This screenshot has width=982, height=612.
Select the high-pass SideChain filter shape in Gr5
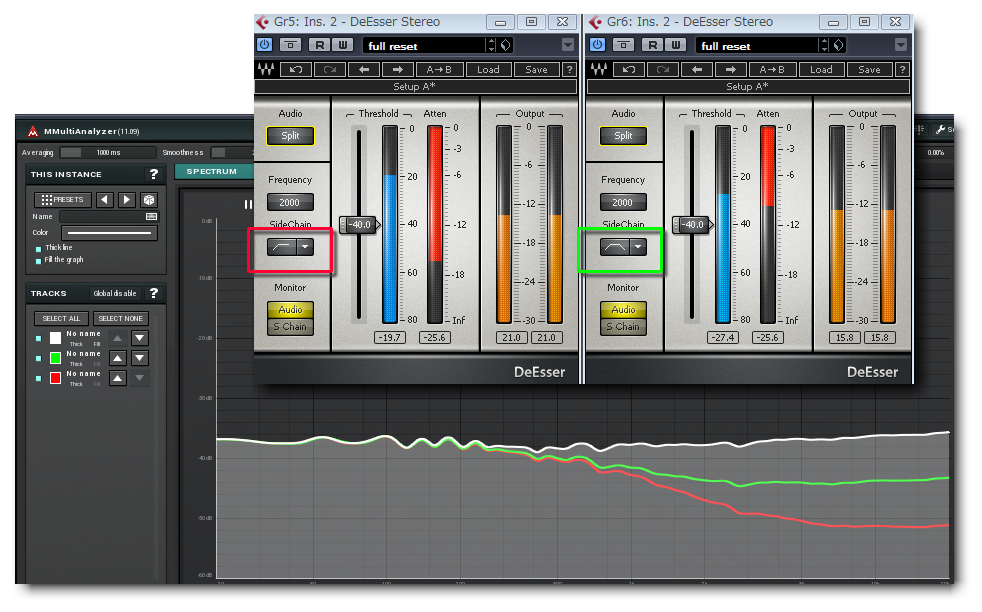tap(282, 247)
